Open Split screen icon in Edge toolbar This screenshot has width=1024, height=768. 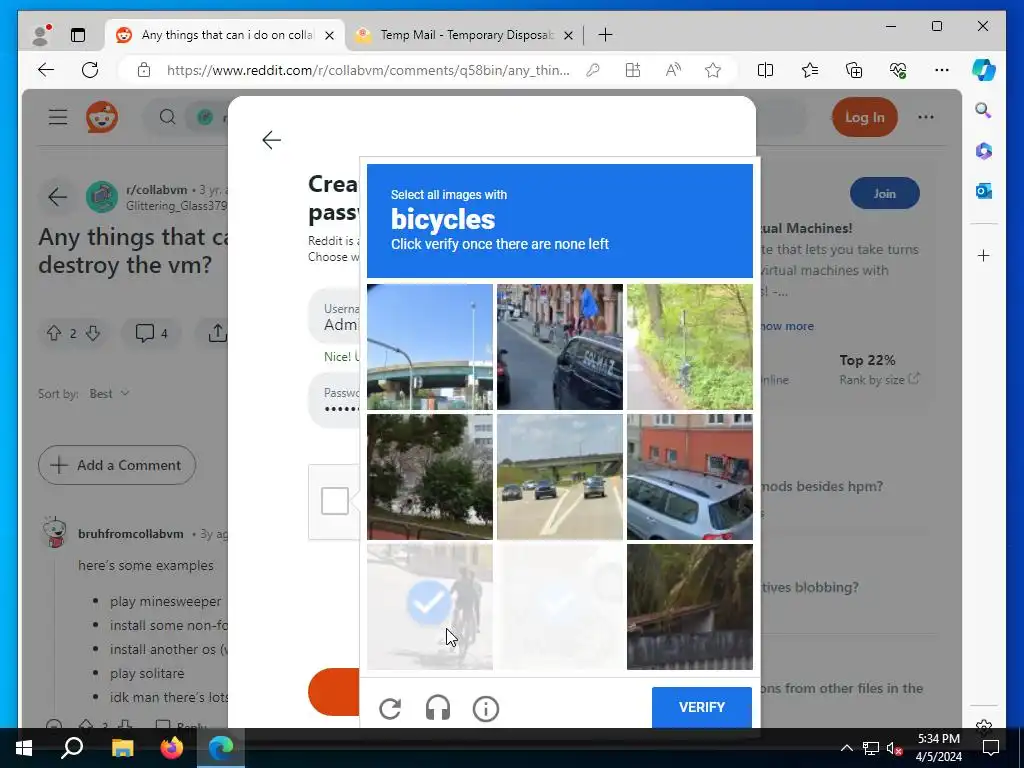(765, 70)
